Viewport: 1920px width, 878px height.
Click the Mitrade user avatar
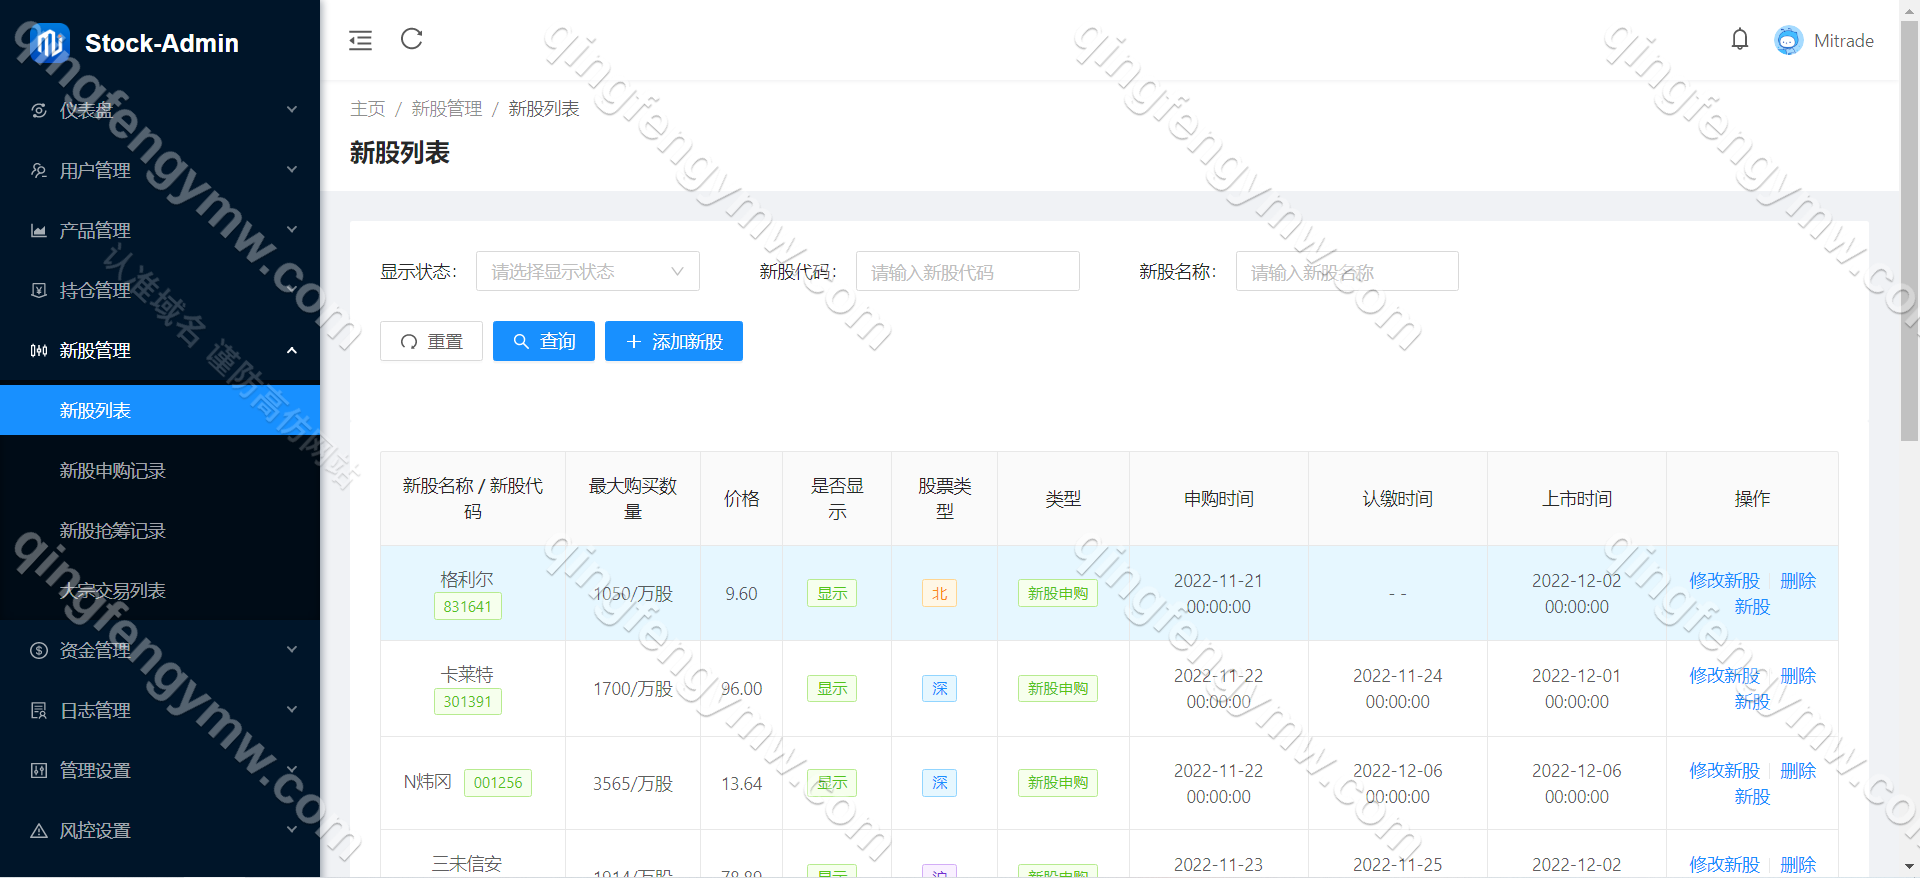click(x=1788, y=41)
